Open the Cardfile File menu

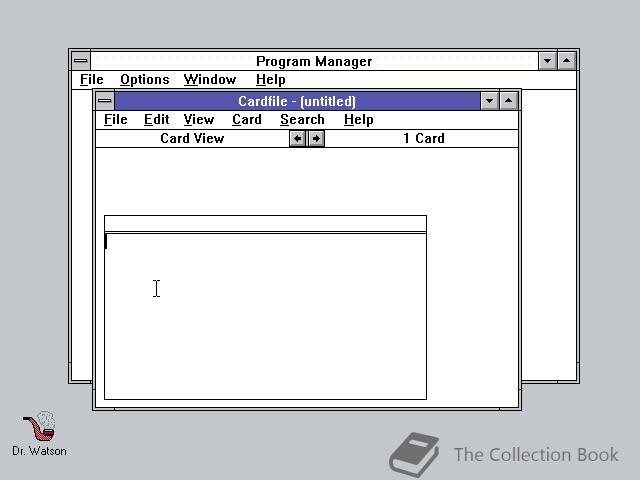tap(116, 120)
